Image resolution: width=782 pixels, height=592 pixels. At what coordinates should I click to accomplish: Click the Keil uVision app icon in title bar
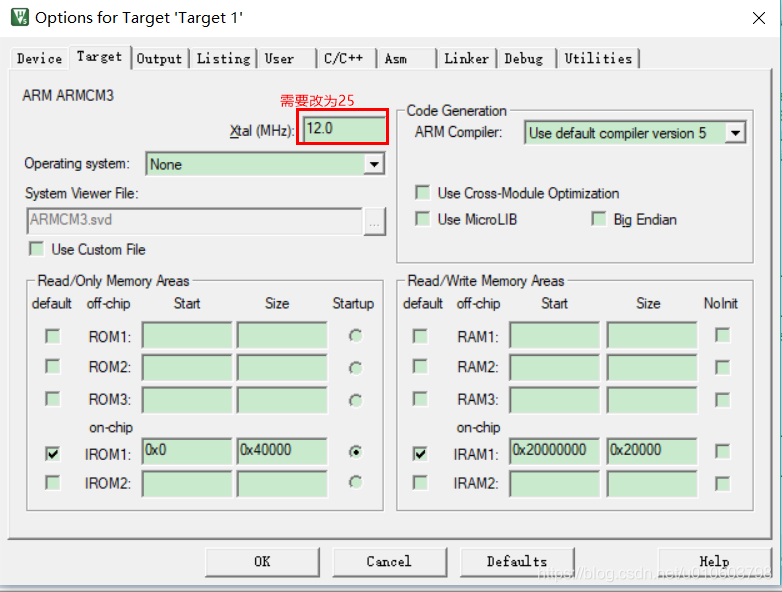tap(20, 16)
